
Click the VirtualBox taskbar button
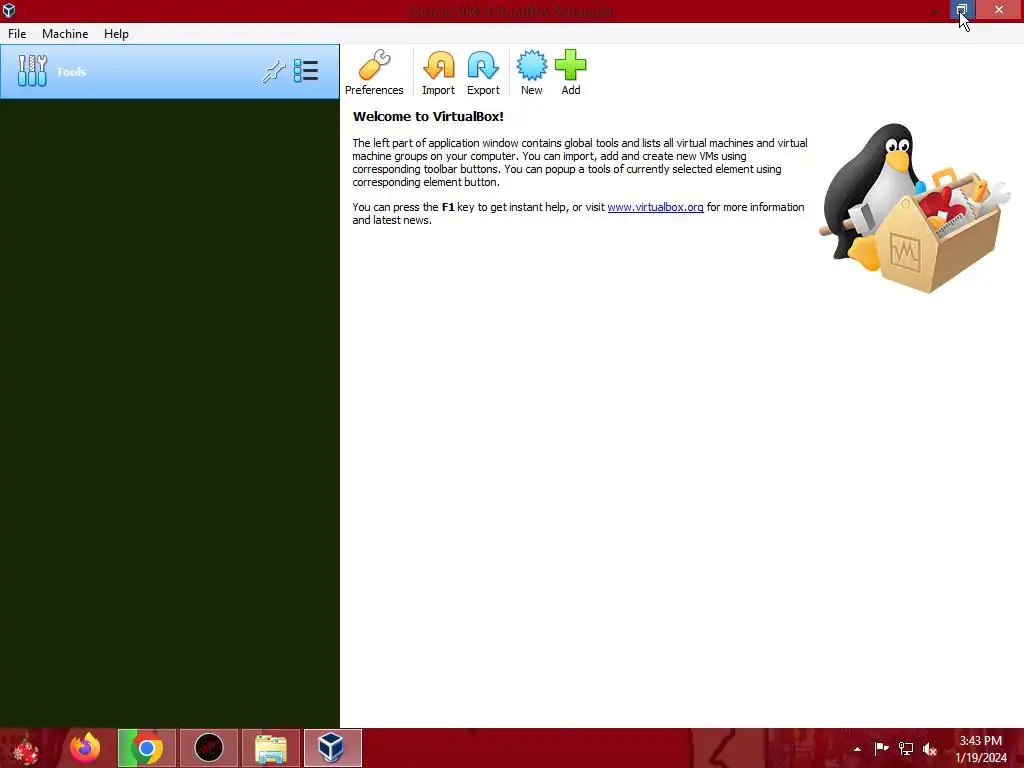(332, 748)
